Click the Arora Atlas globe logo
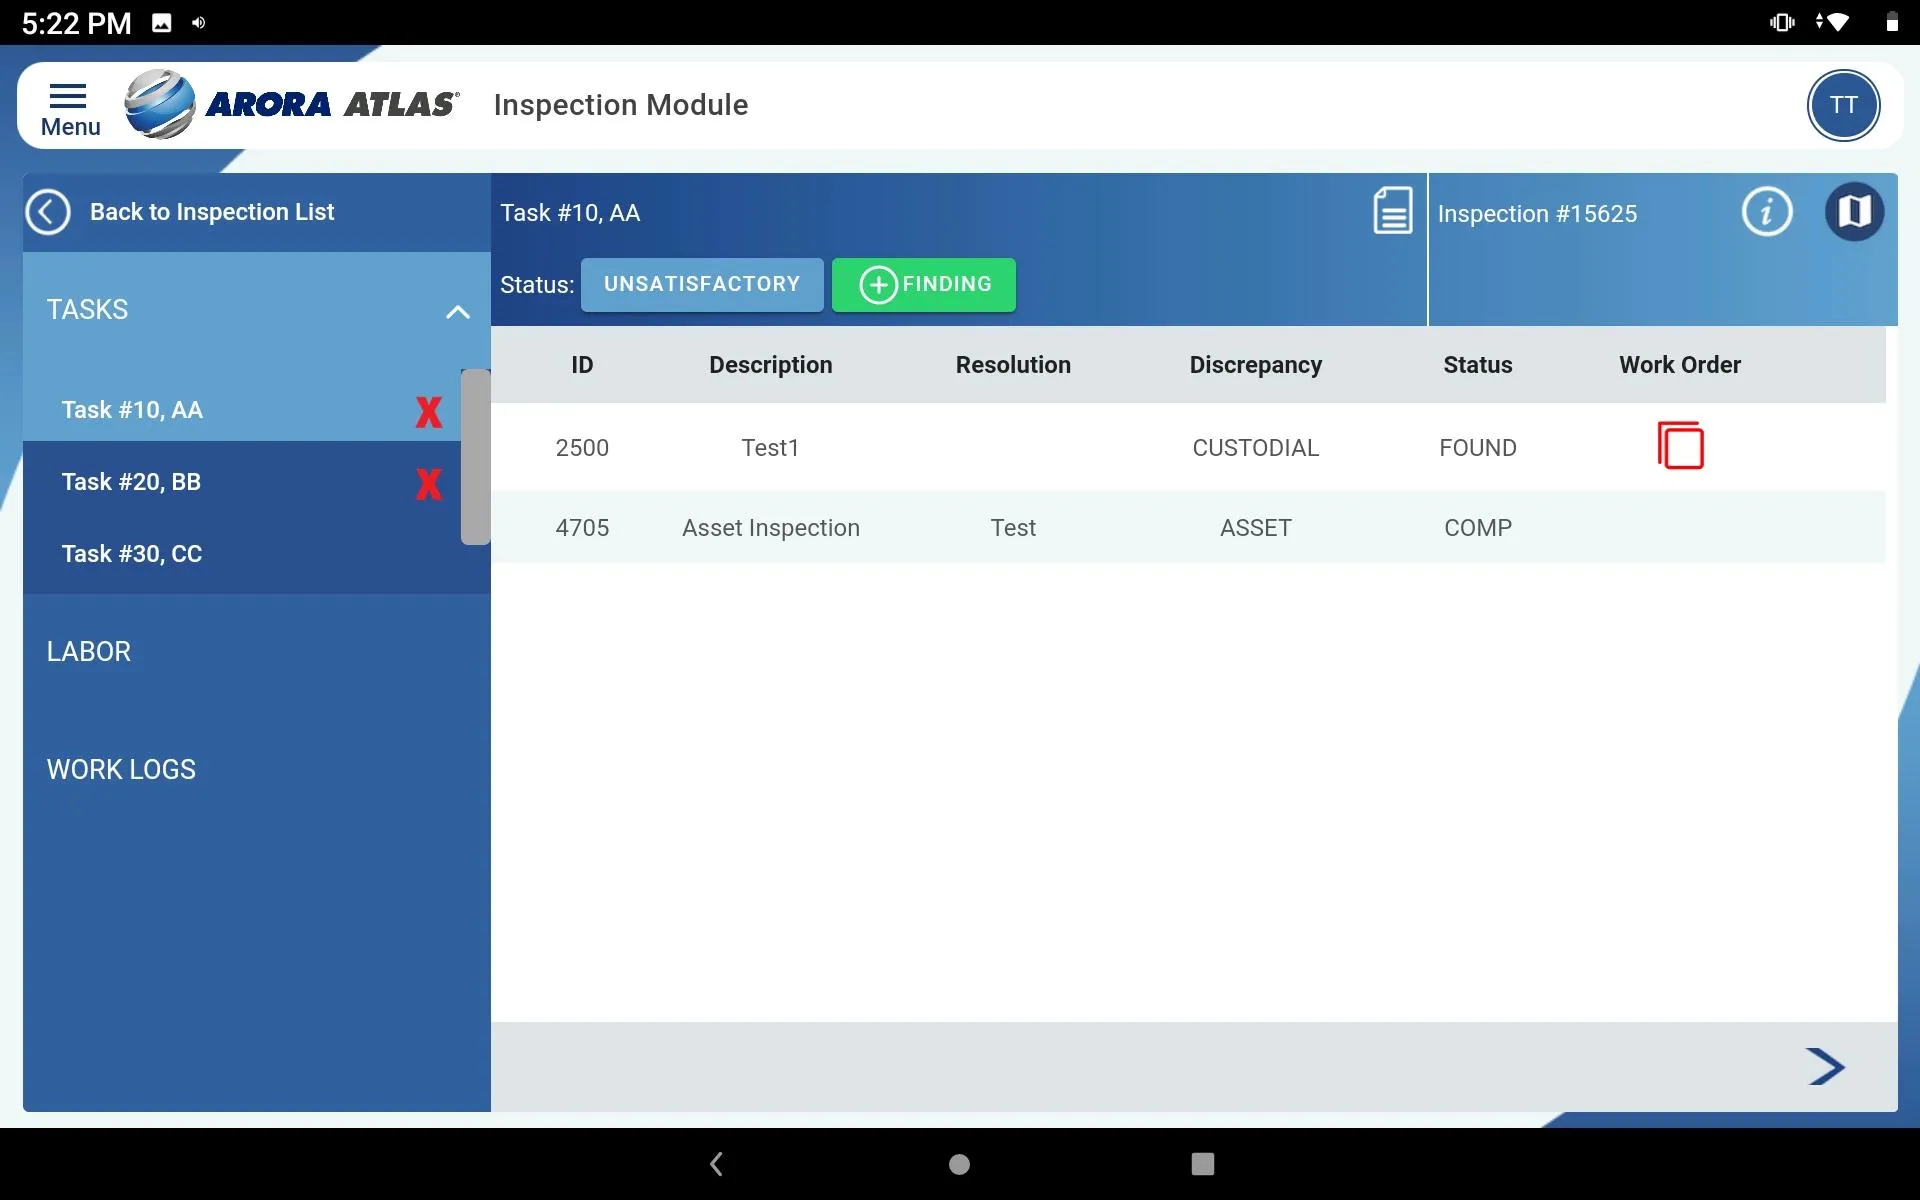The image size is (1920, 1200). (160, 104)
